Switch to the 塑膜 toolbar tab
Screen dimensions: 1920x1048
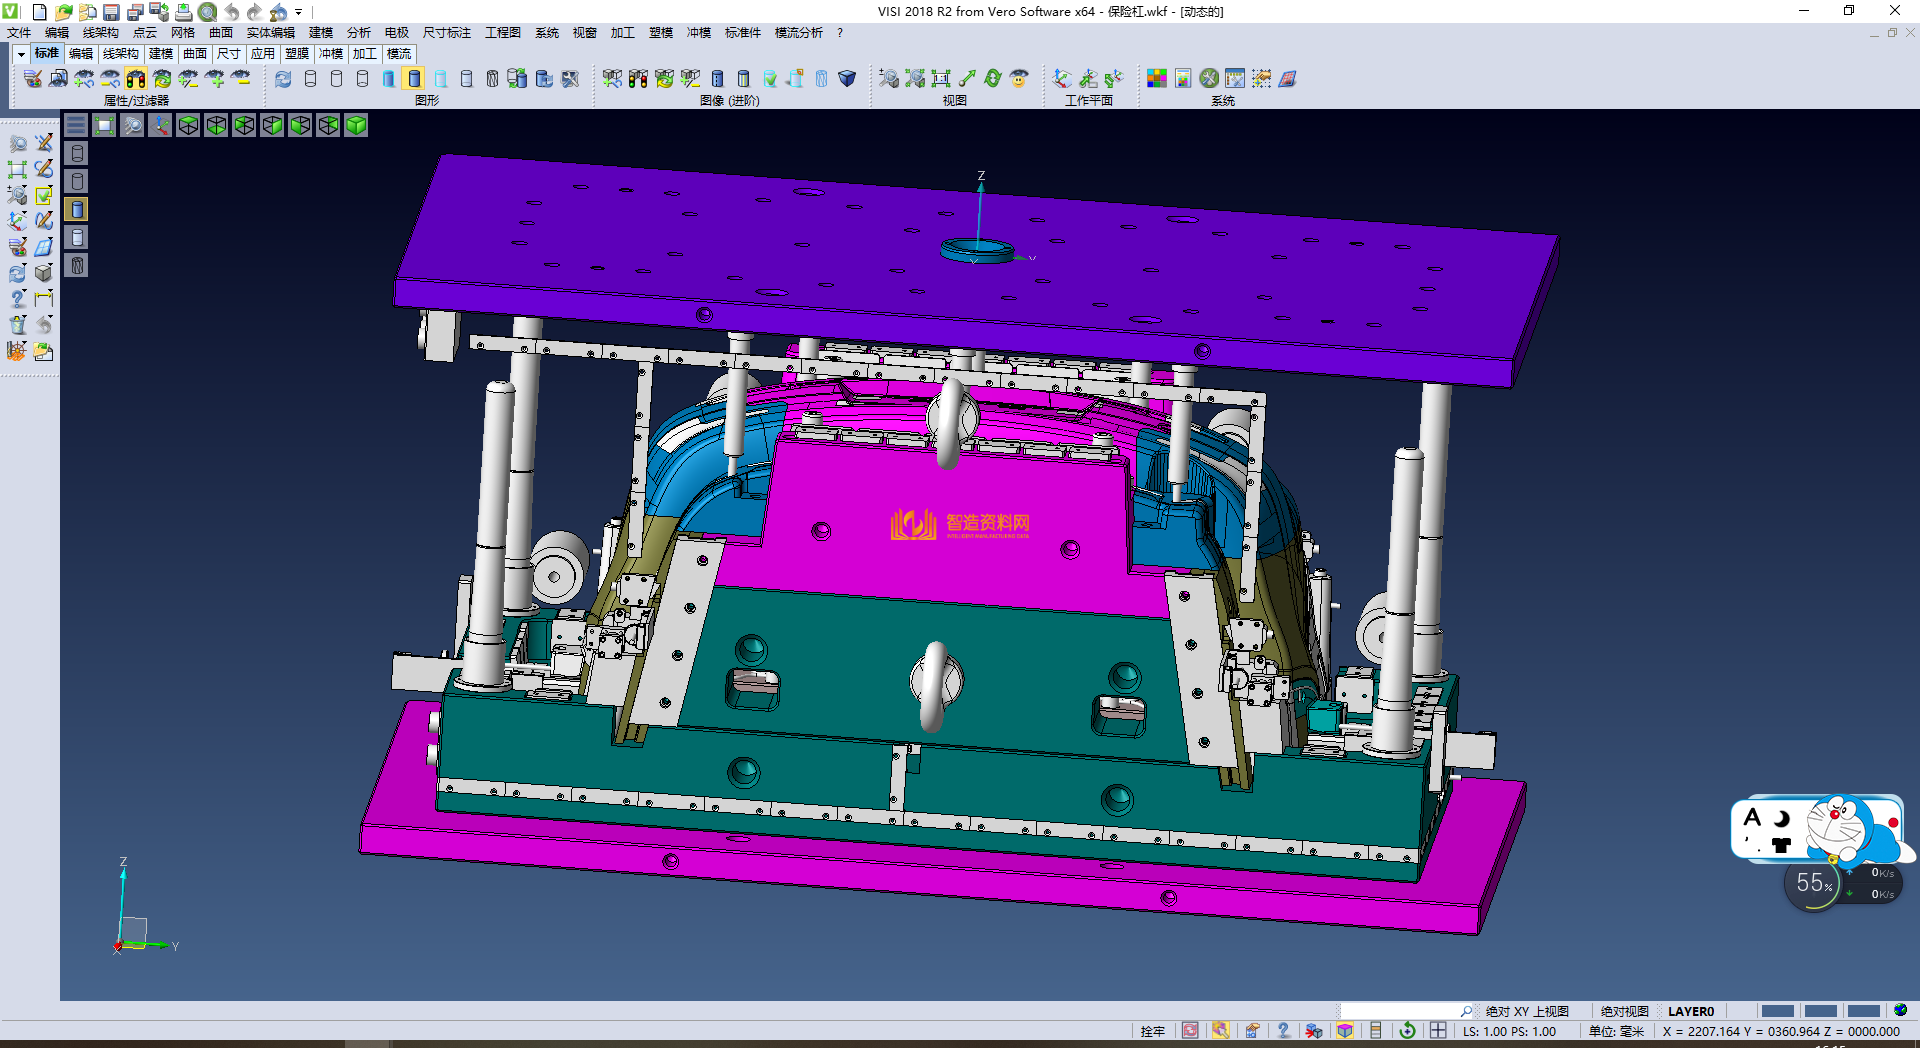click(x=297, y=54)
